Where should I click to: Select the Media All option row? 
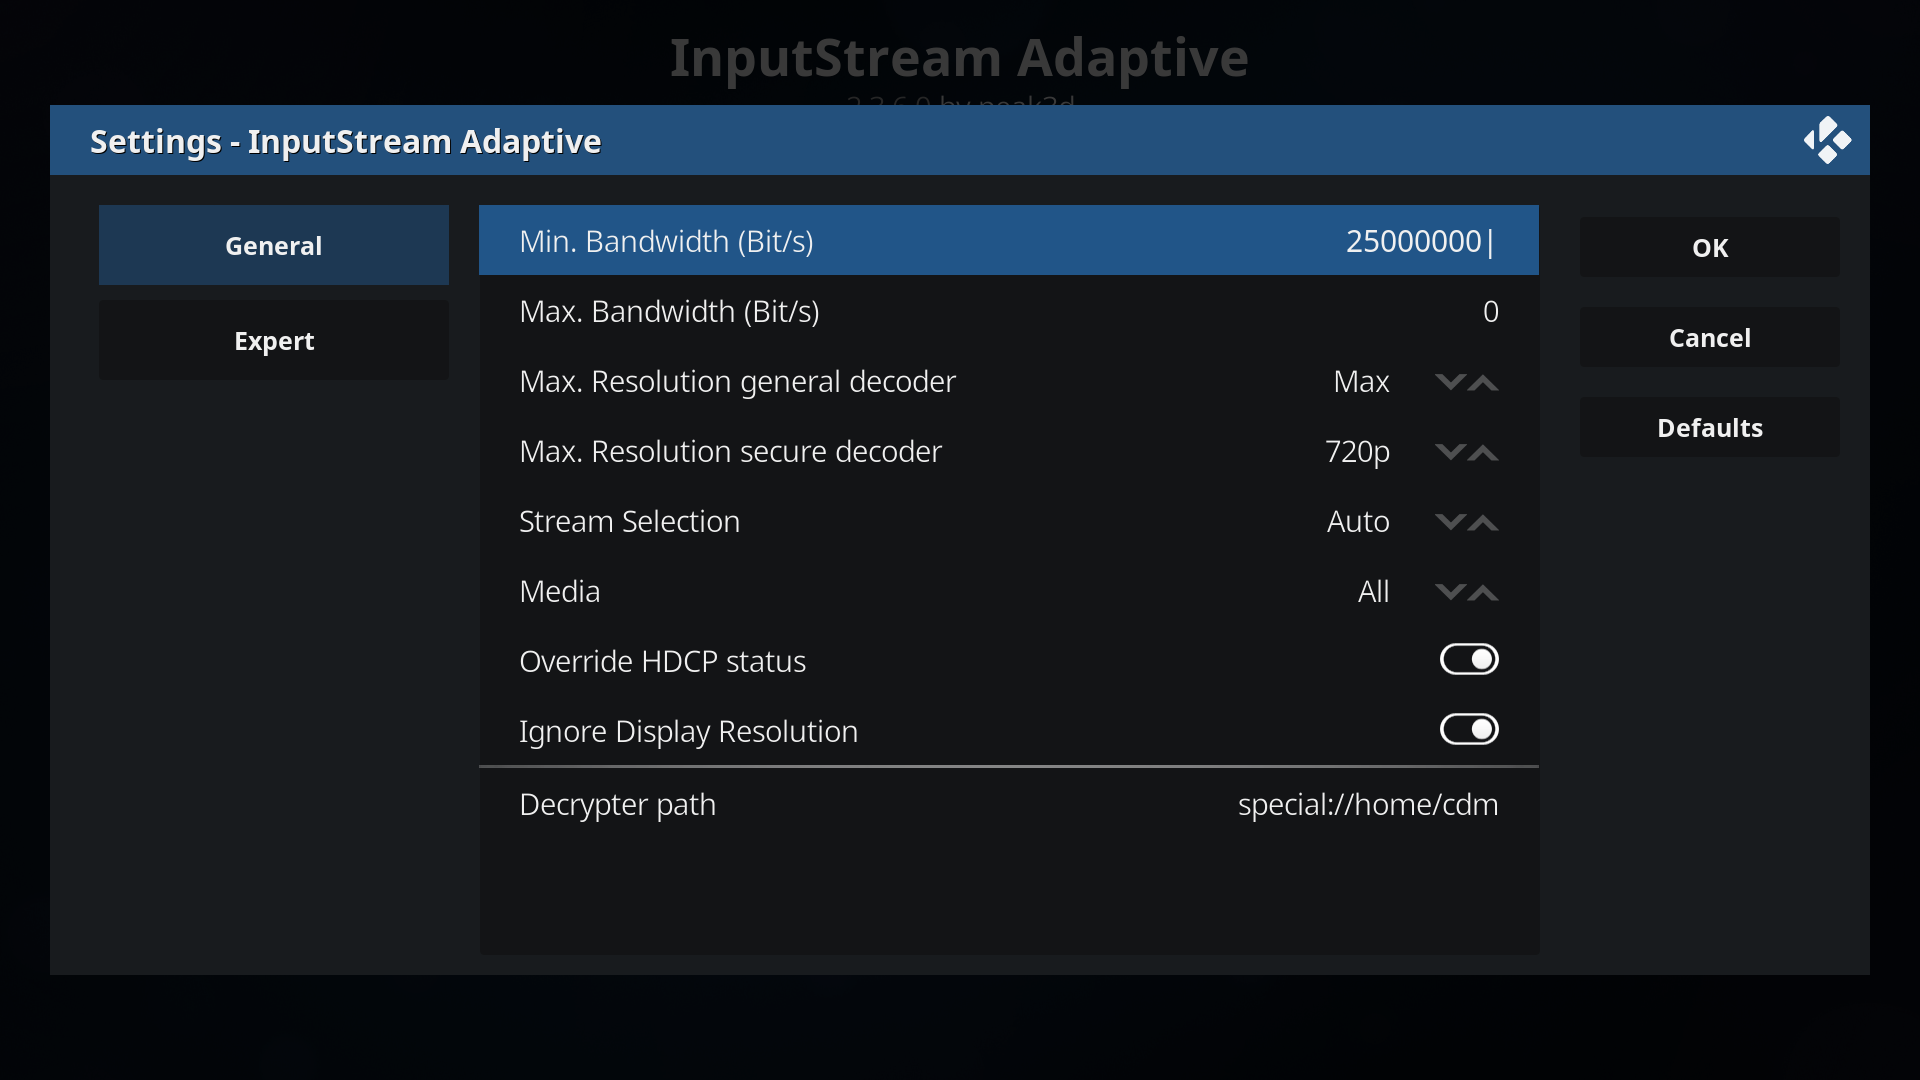click(1008, 591)
